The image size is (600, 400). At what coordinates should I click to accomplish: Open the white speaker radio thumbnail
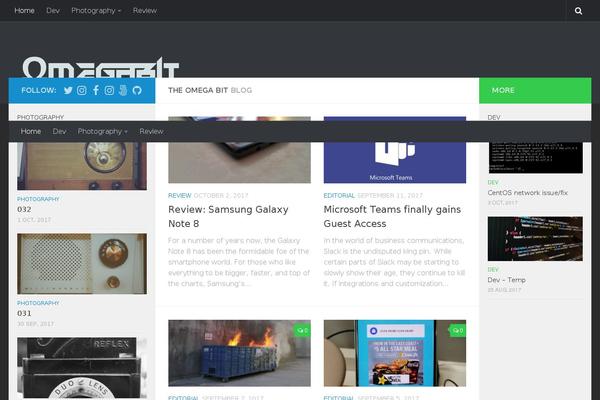tap(82, 264)
